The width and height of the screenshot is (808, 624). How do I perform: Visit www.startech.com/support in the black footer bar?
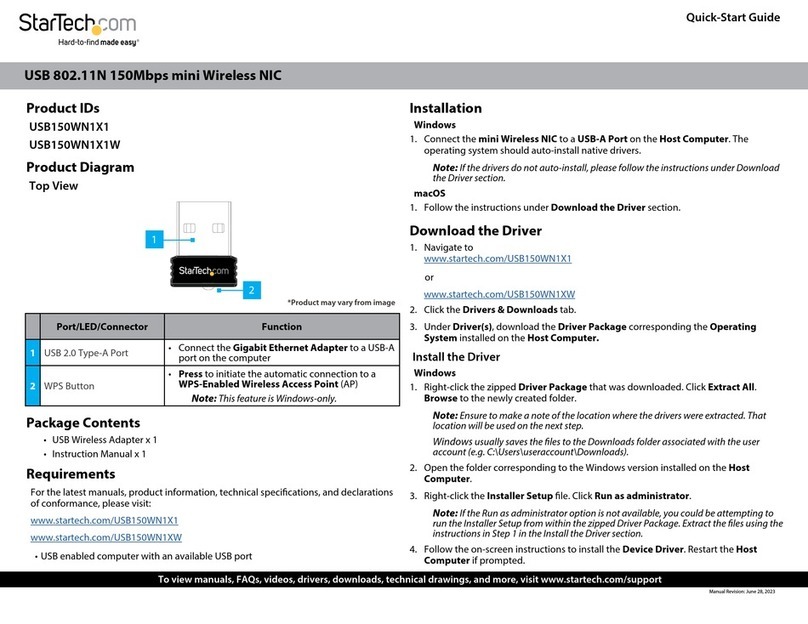click(601, 579)
